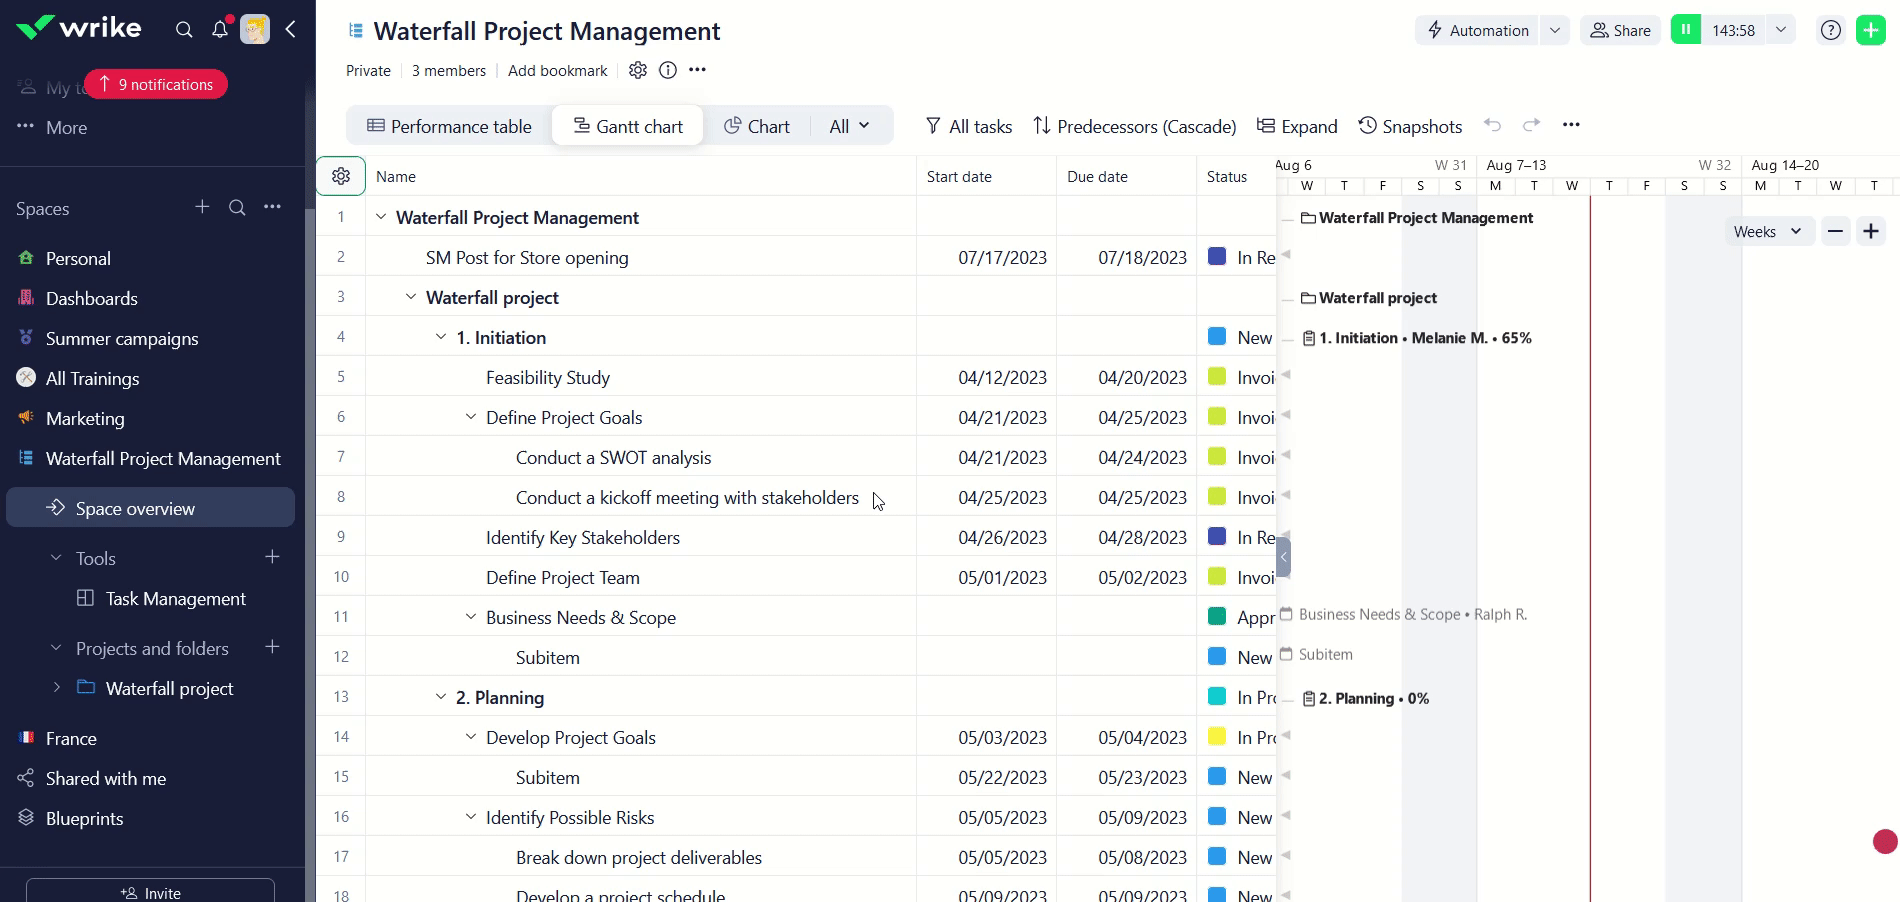The image size is (1900, 902).
Task: Open the search icon in top sidebar
Action: (184, 30)
